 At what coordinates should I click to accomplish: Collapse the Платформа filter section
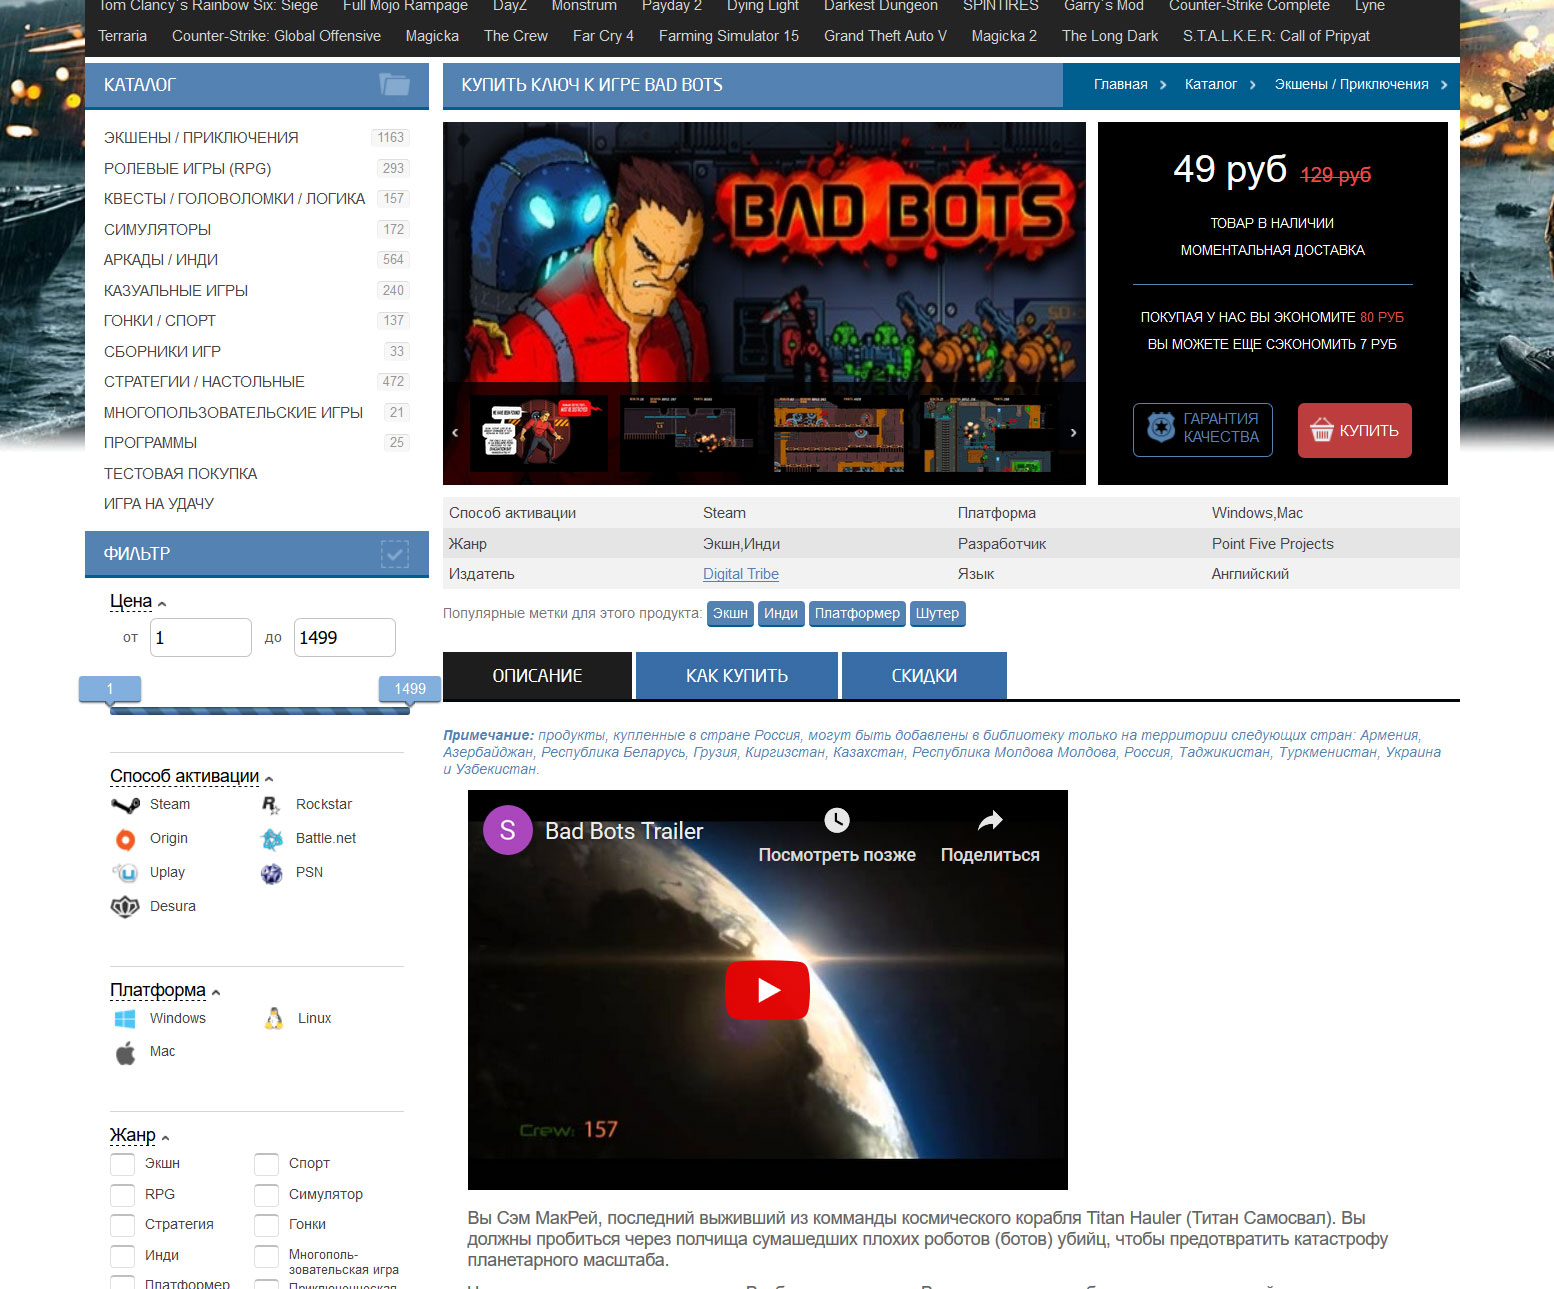165,990
